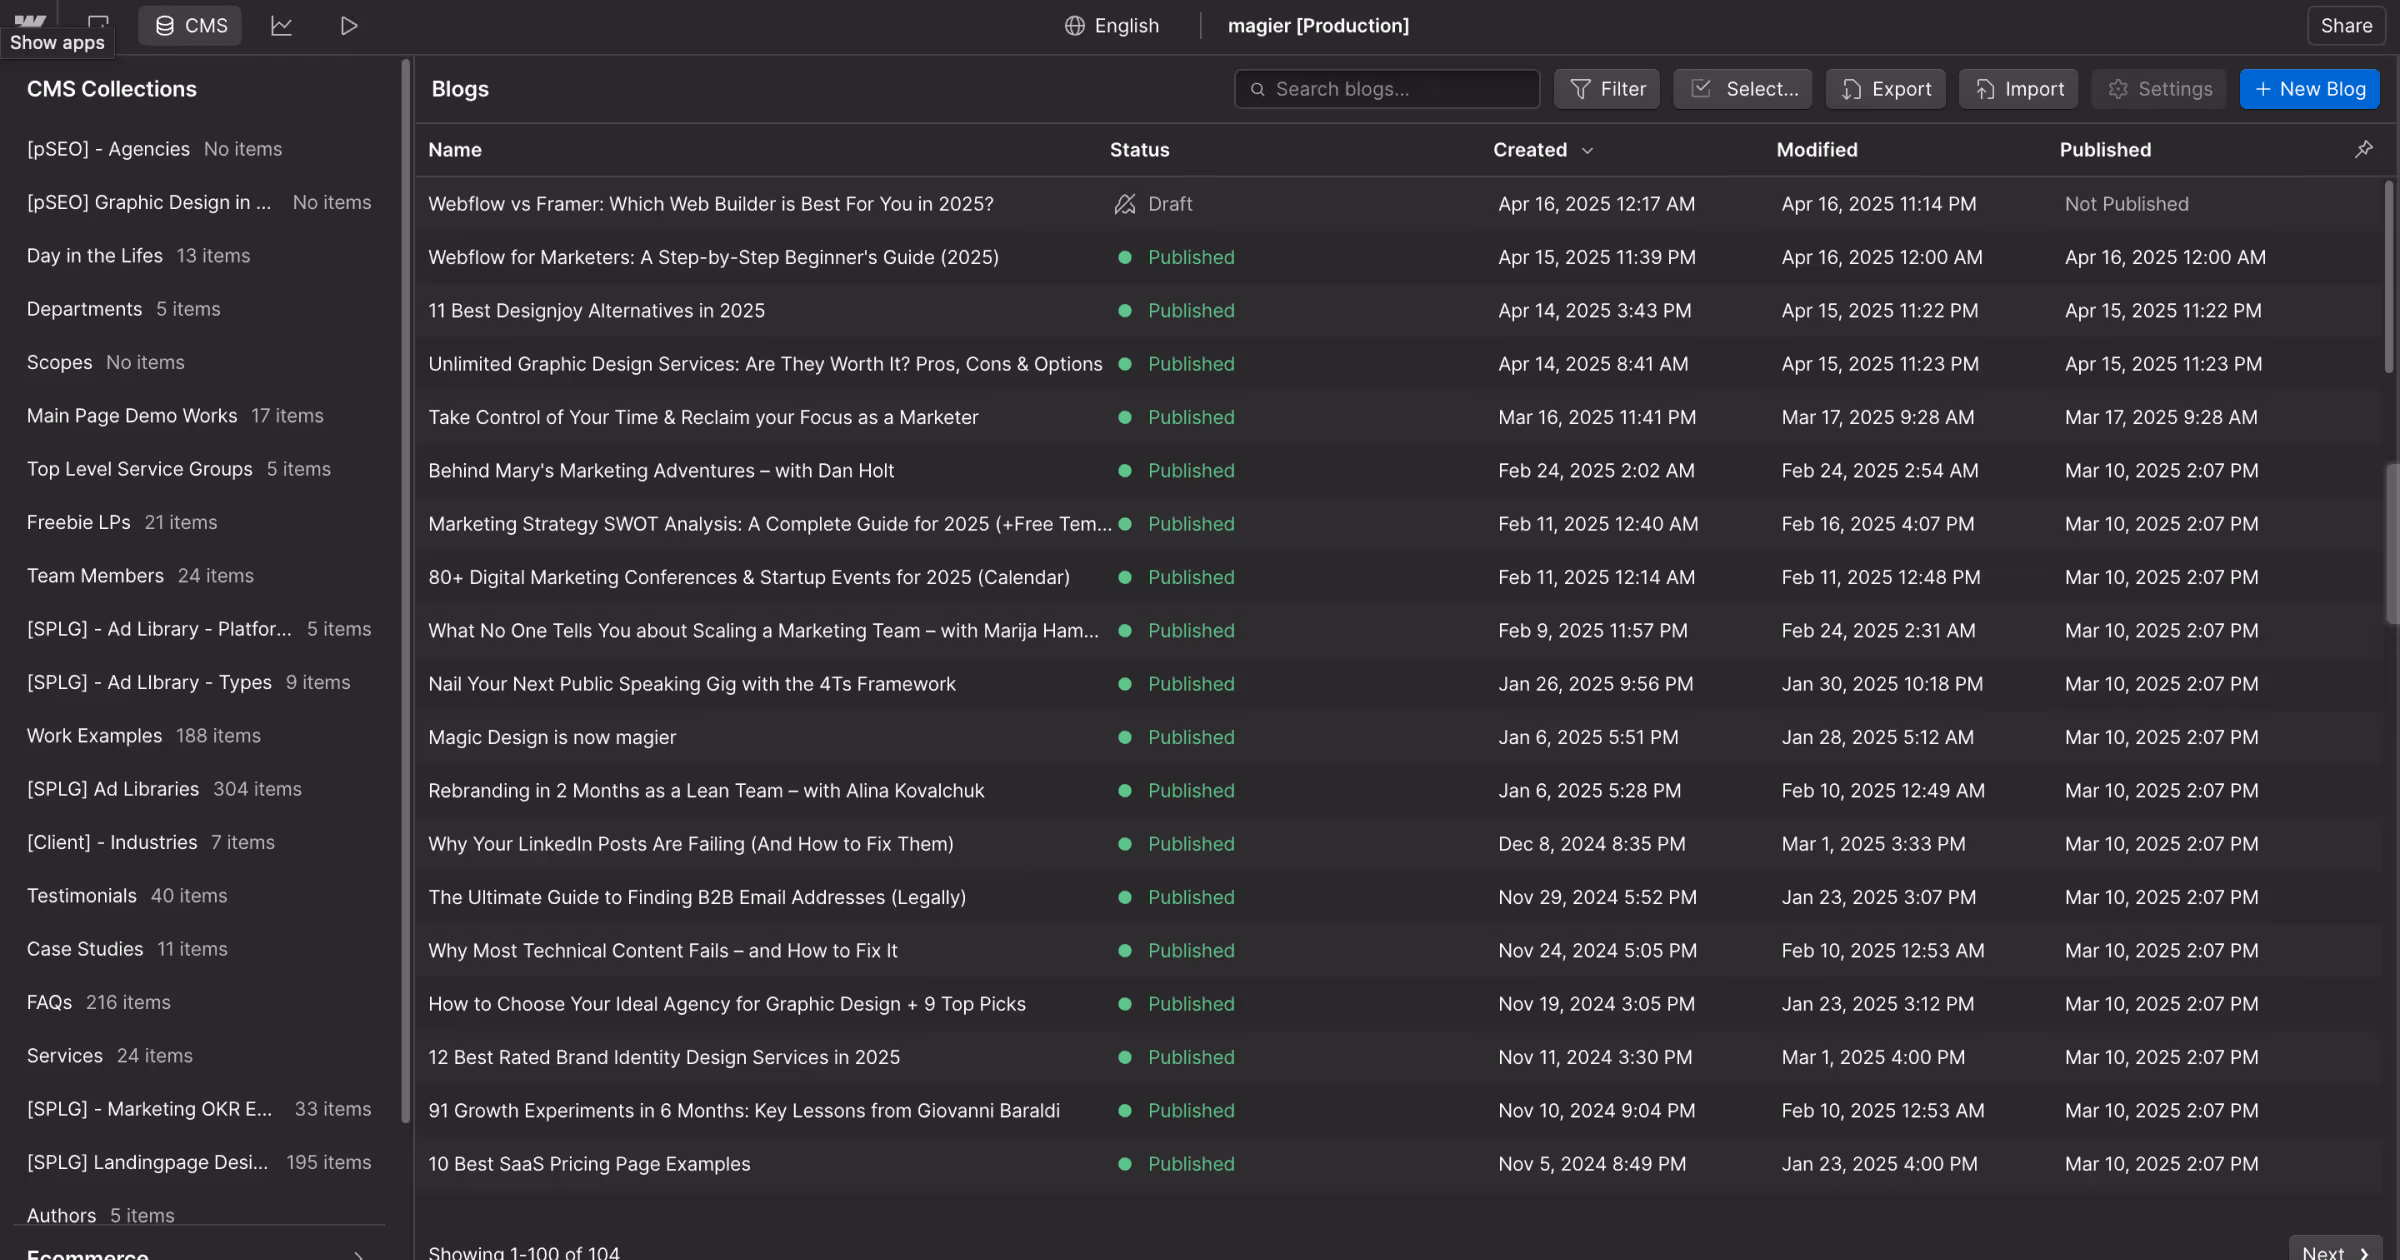2400x1260 pixels.
Task: Open Take Control of Your Time post
Action: click(x=703, y=417)
